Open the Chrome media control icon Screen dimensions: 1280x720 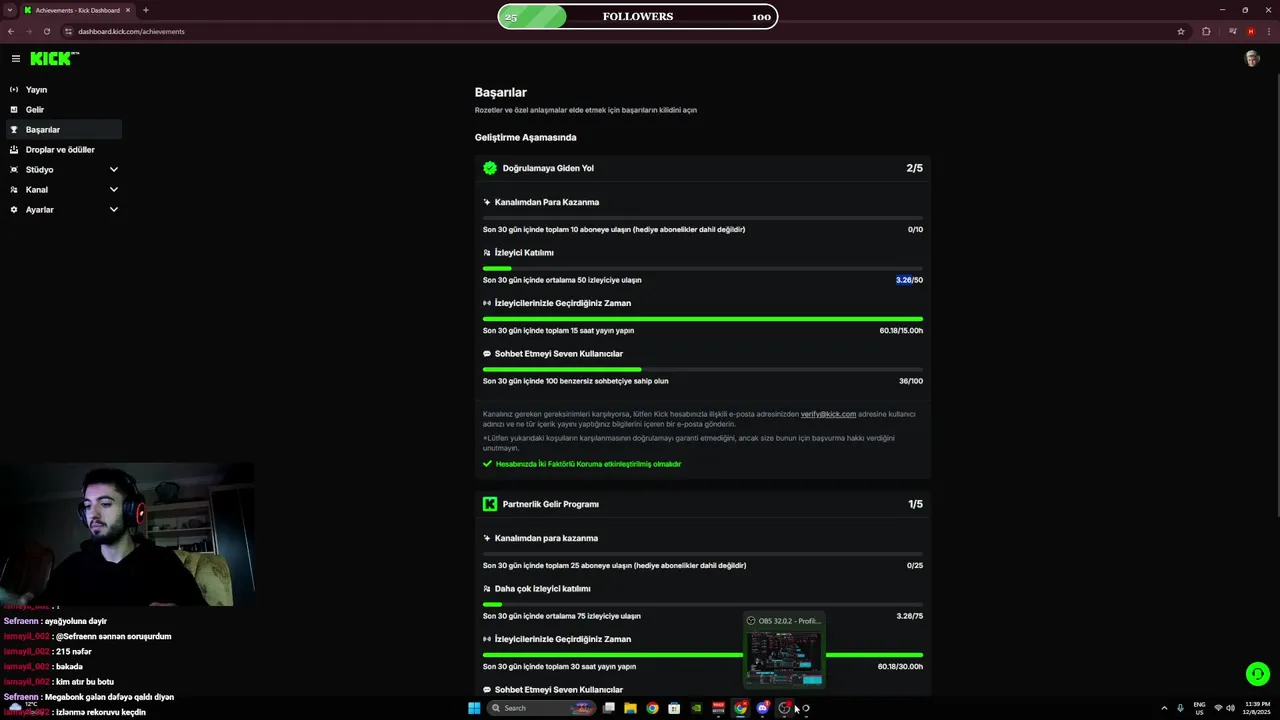1232,31
